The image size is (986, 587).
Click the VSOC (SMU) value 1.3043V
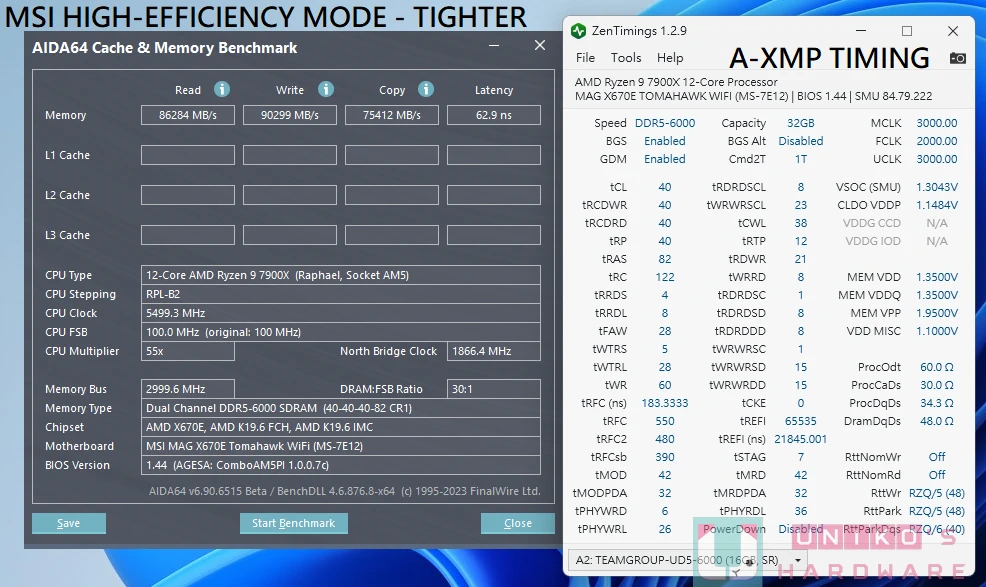pyautogui.click(x=936, y=187)
